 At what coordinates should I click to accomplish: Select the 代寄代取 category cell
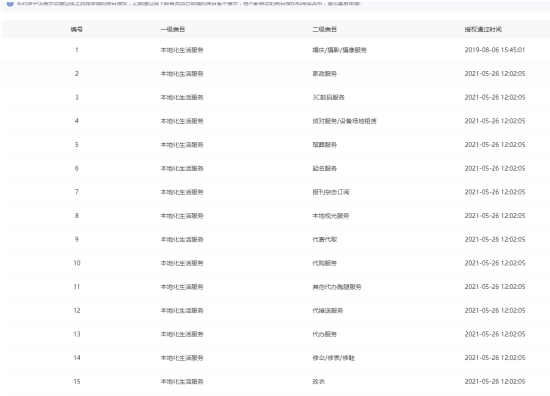(324, 239)
